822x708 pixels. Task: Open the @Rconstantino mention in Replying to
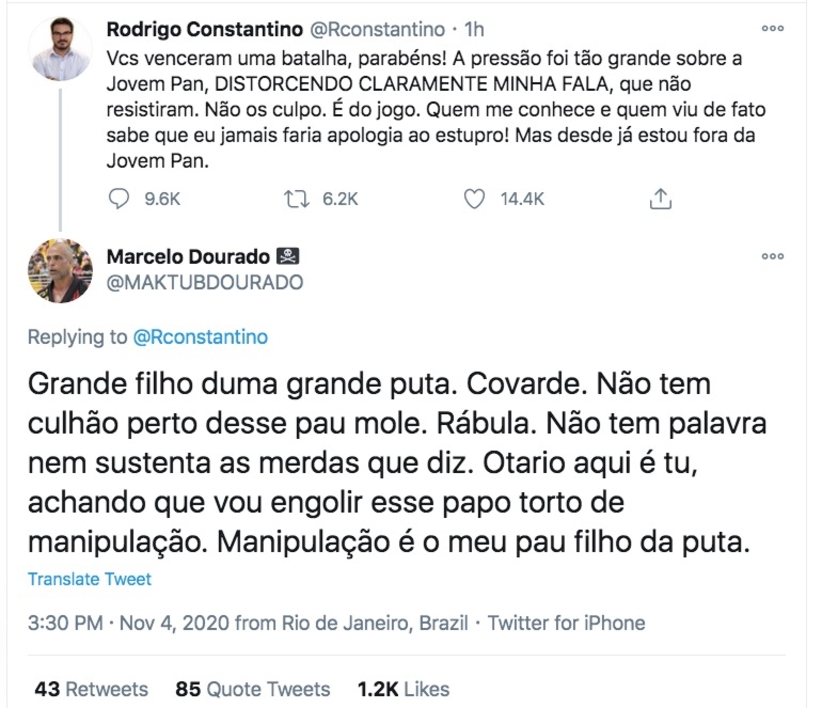[x=200, y=337]
